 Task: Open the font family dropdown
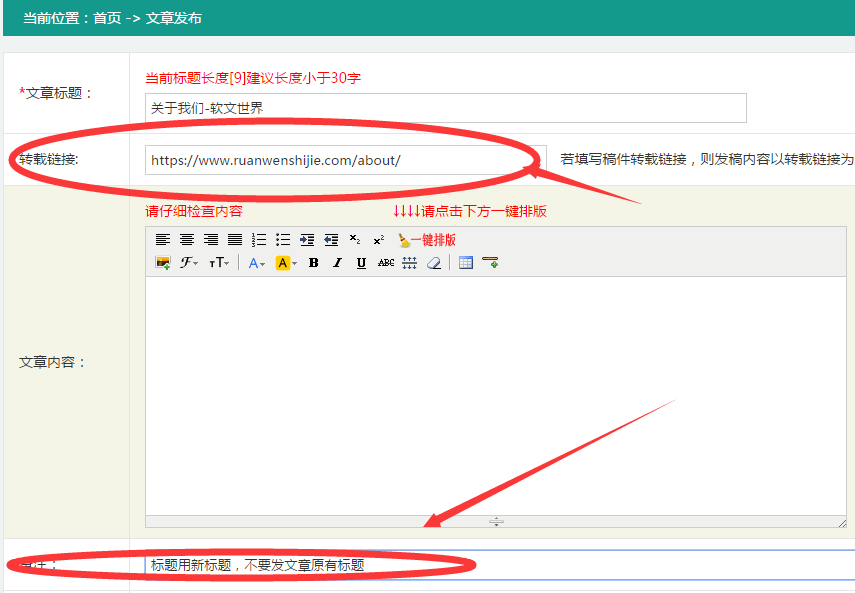(x=189, y=263)
